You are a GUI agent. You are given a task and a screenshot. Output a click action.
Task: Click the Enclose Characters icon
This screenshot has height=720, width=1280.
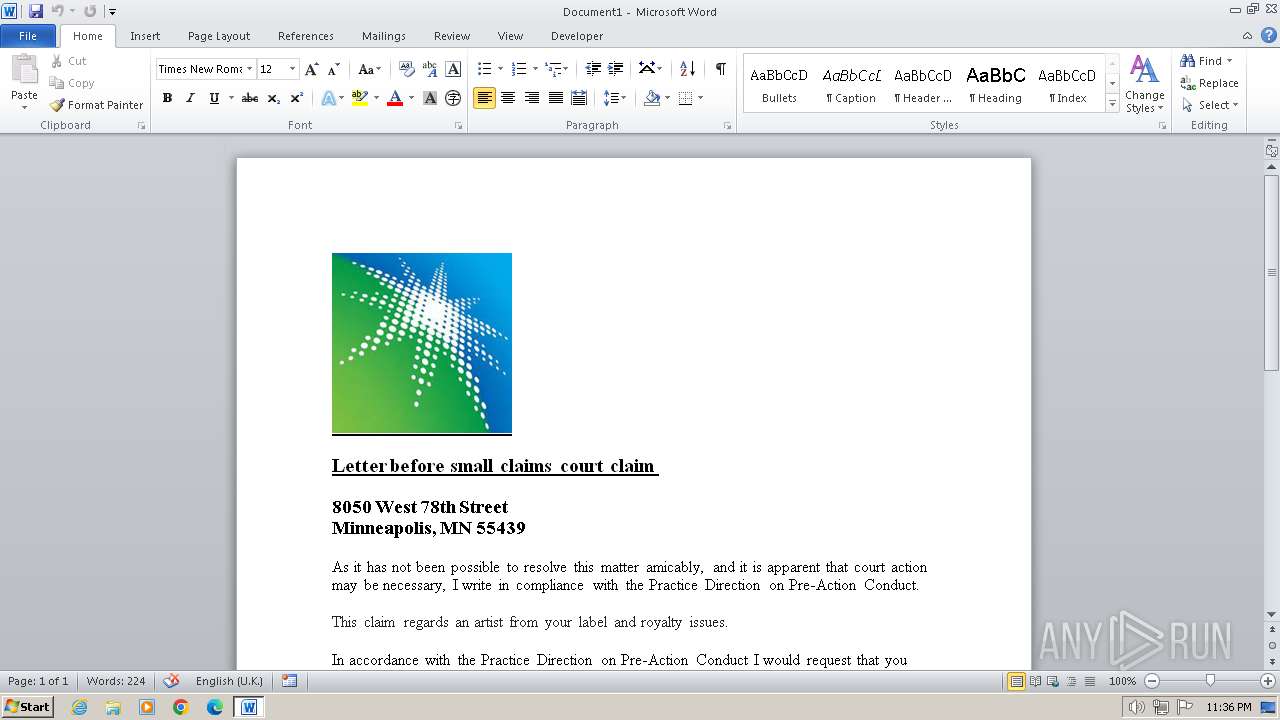(x=453, y=98)
